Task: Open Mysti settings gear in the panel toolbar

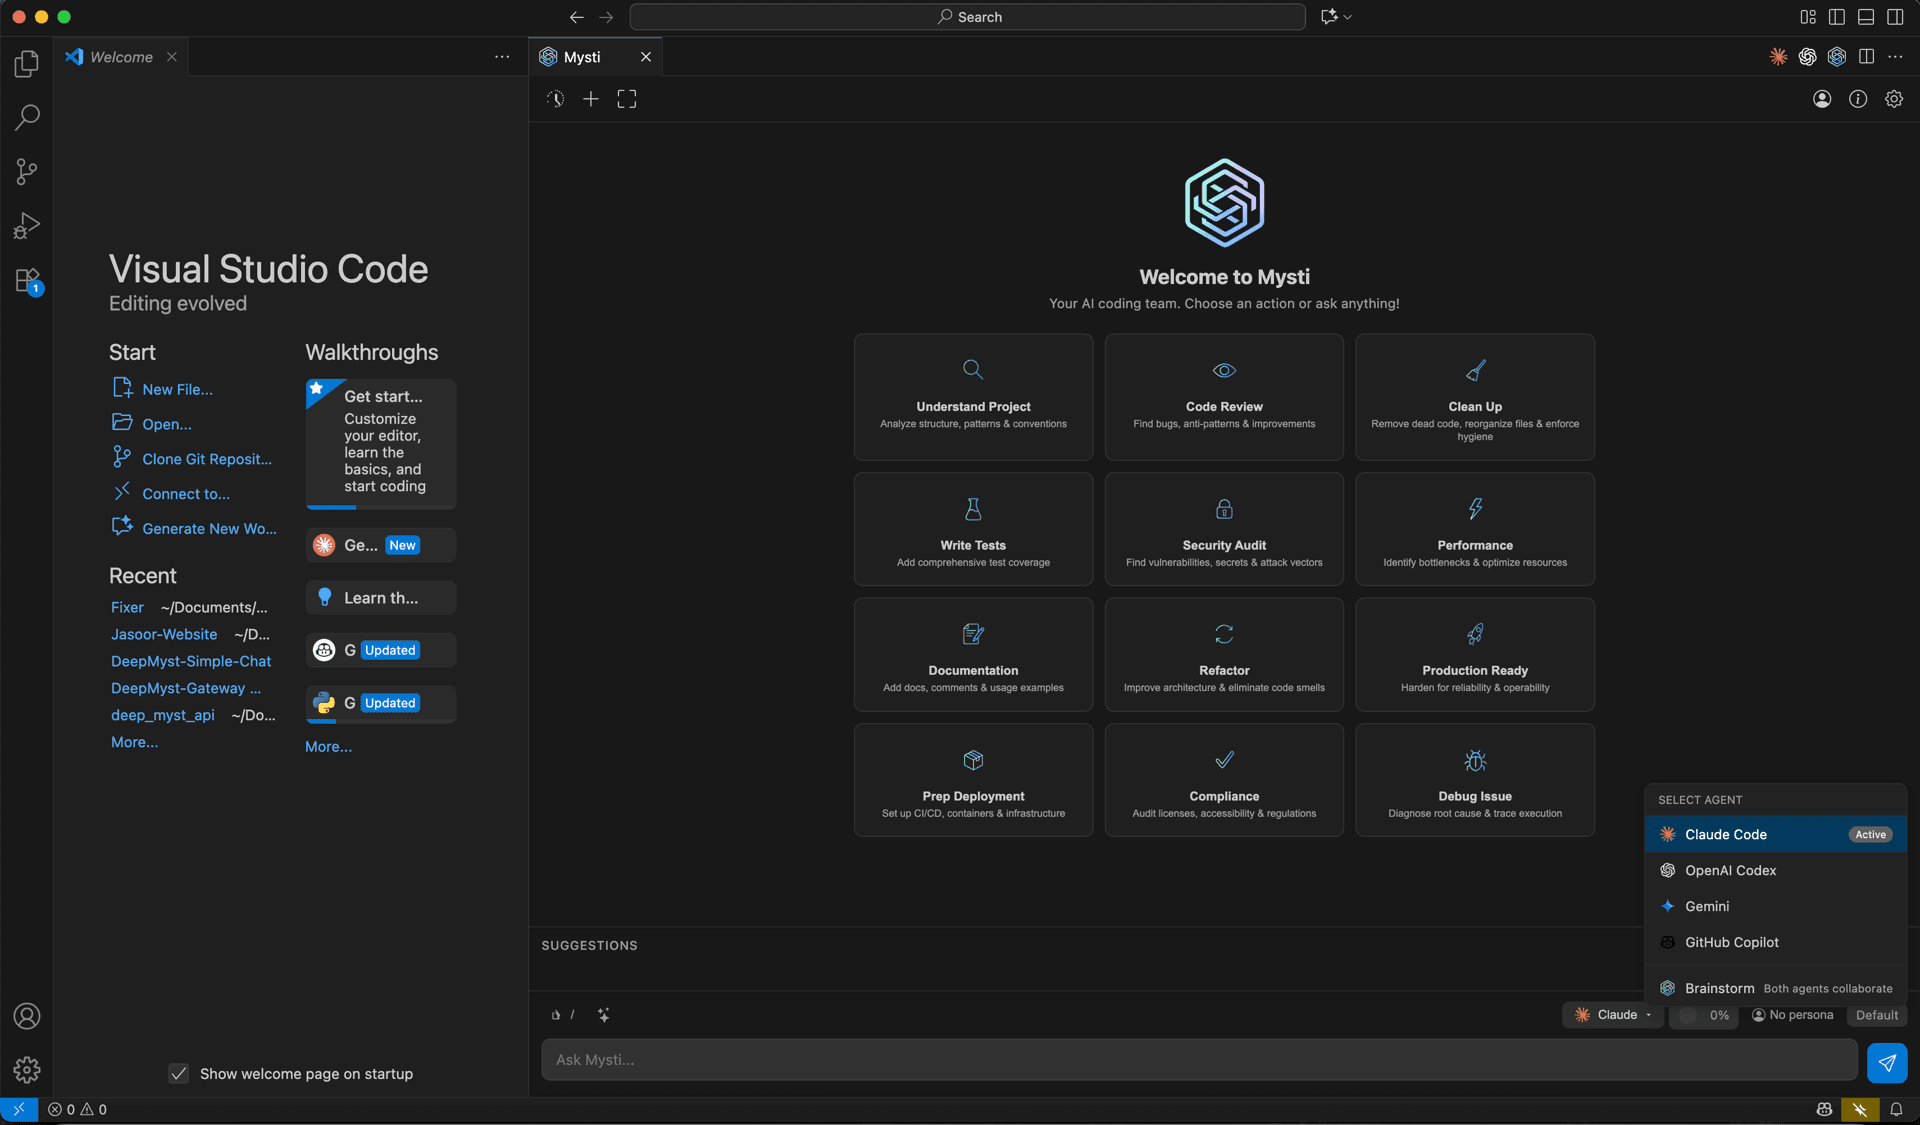Action: point(1894,99)
